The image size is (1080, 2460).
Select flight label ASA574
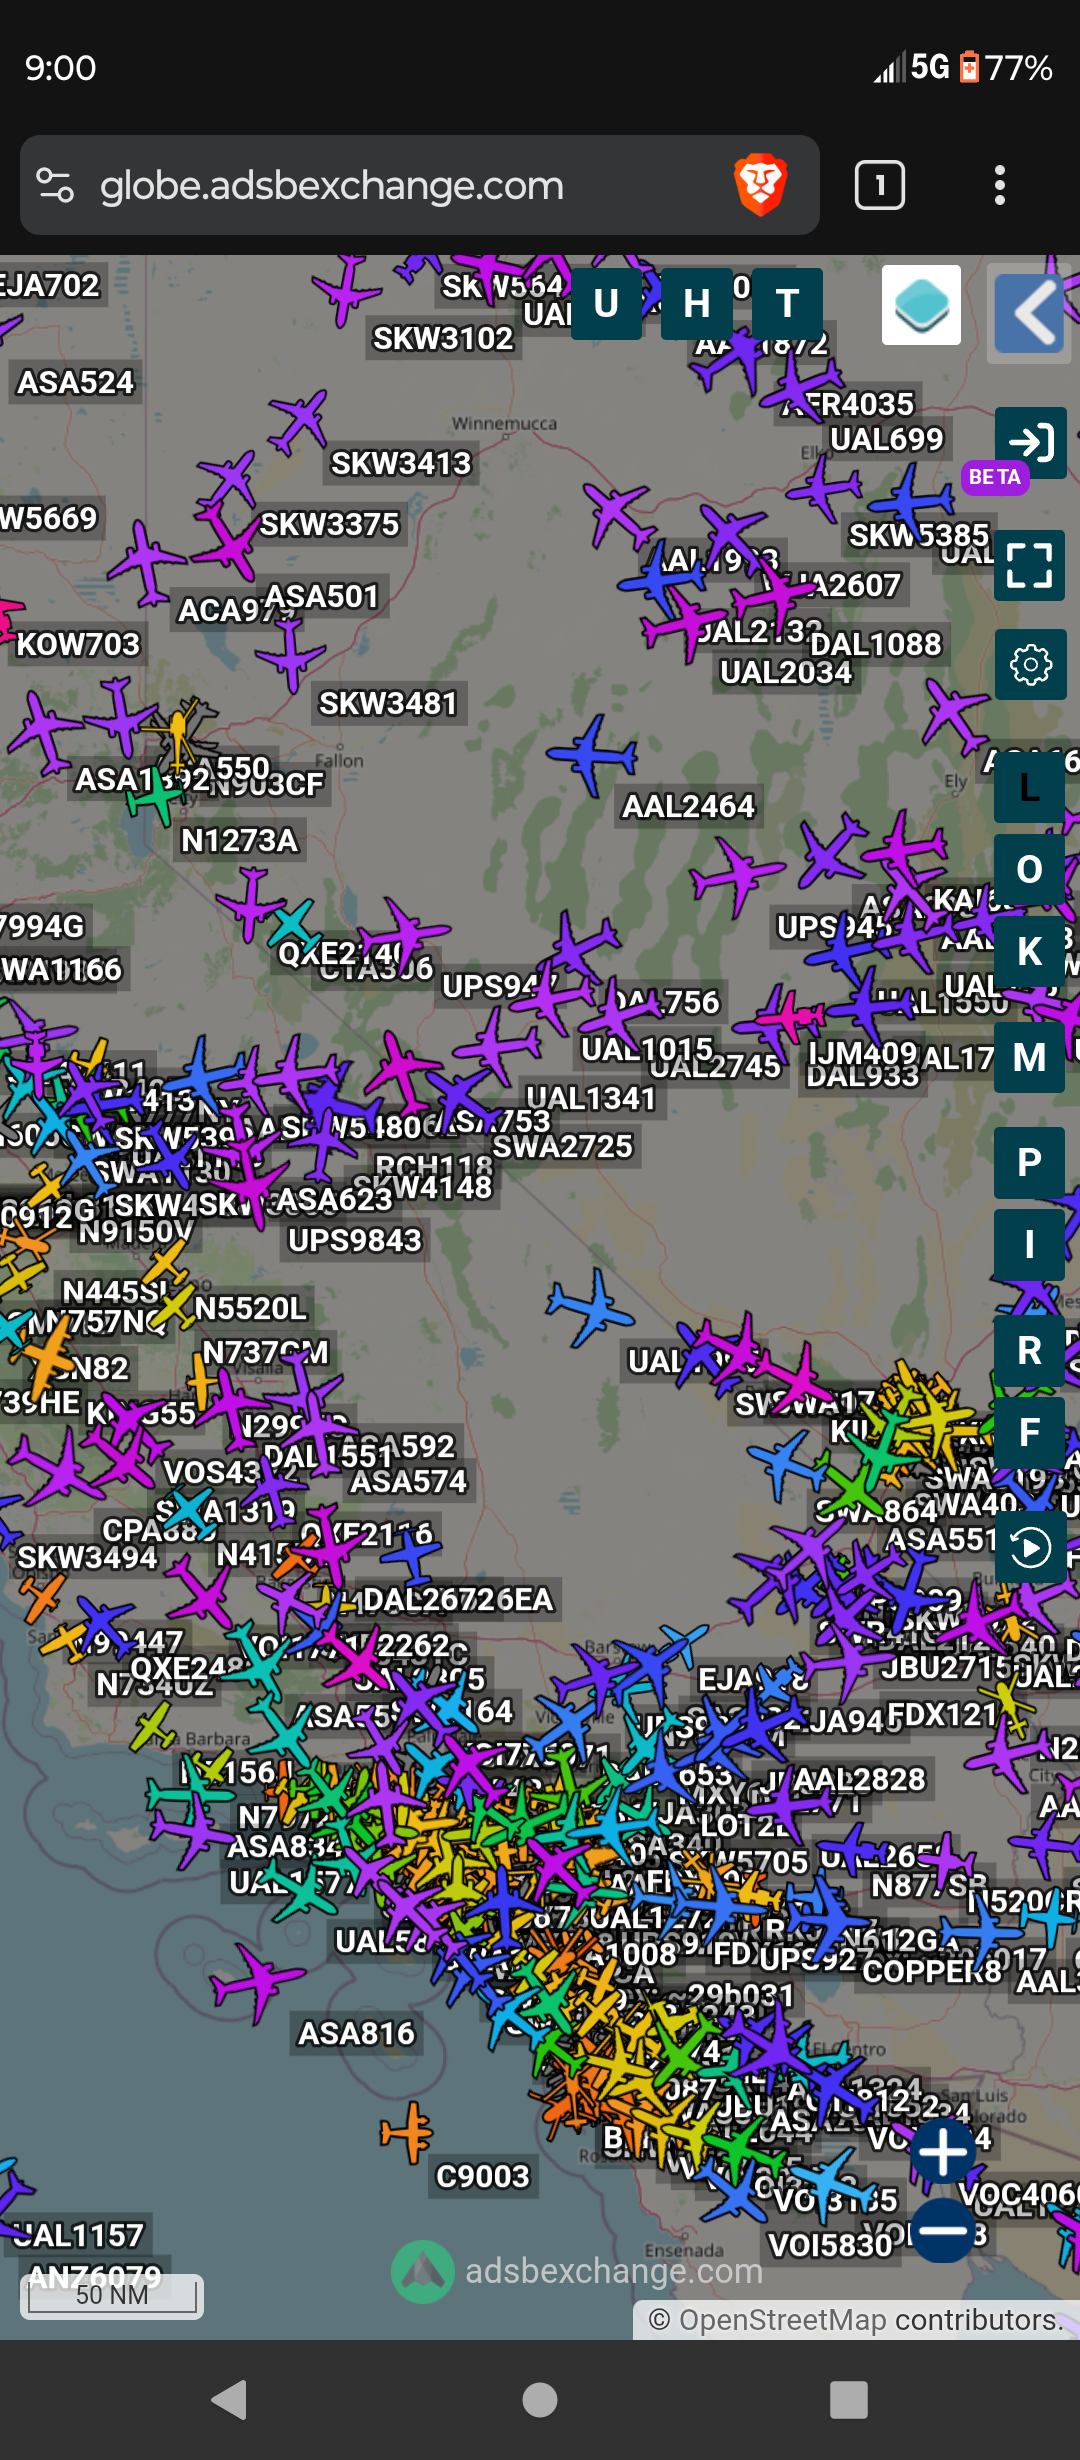(x=409, y=1481)
